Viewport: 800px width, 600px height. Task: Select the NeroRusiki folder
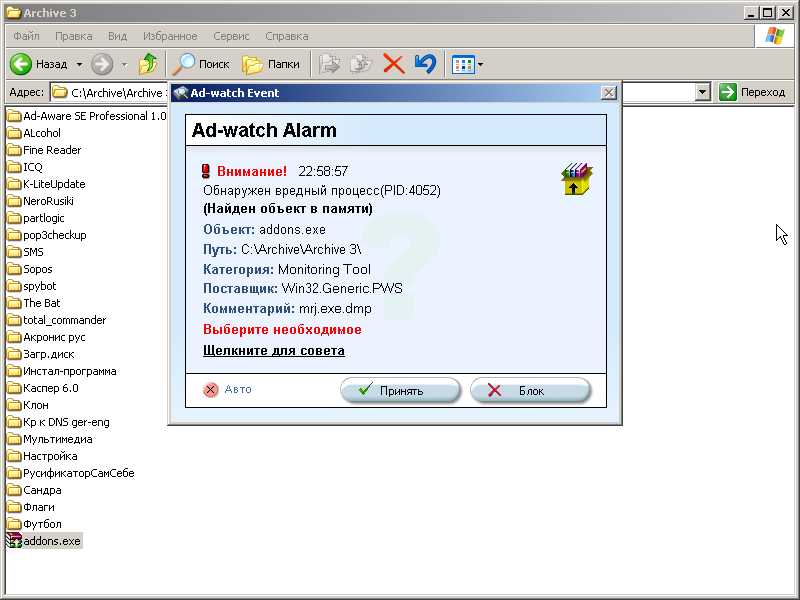(x=40, y=201)
